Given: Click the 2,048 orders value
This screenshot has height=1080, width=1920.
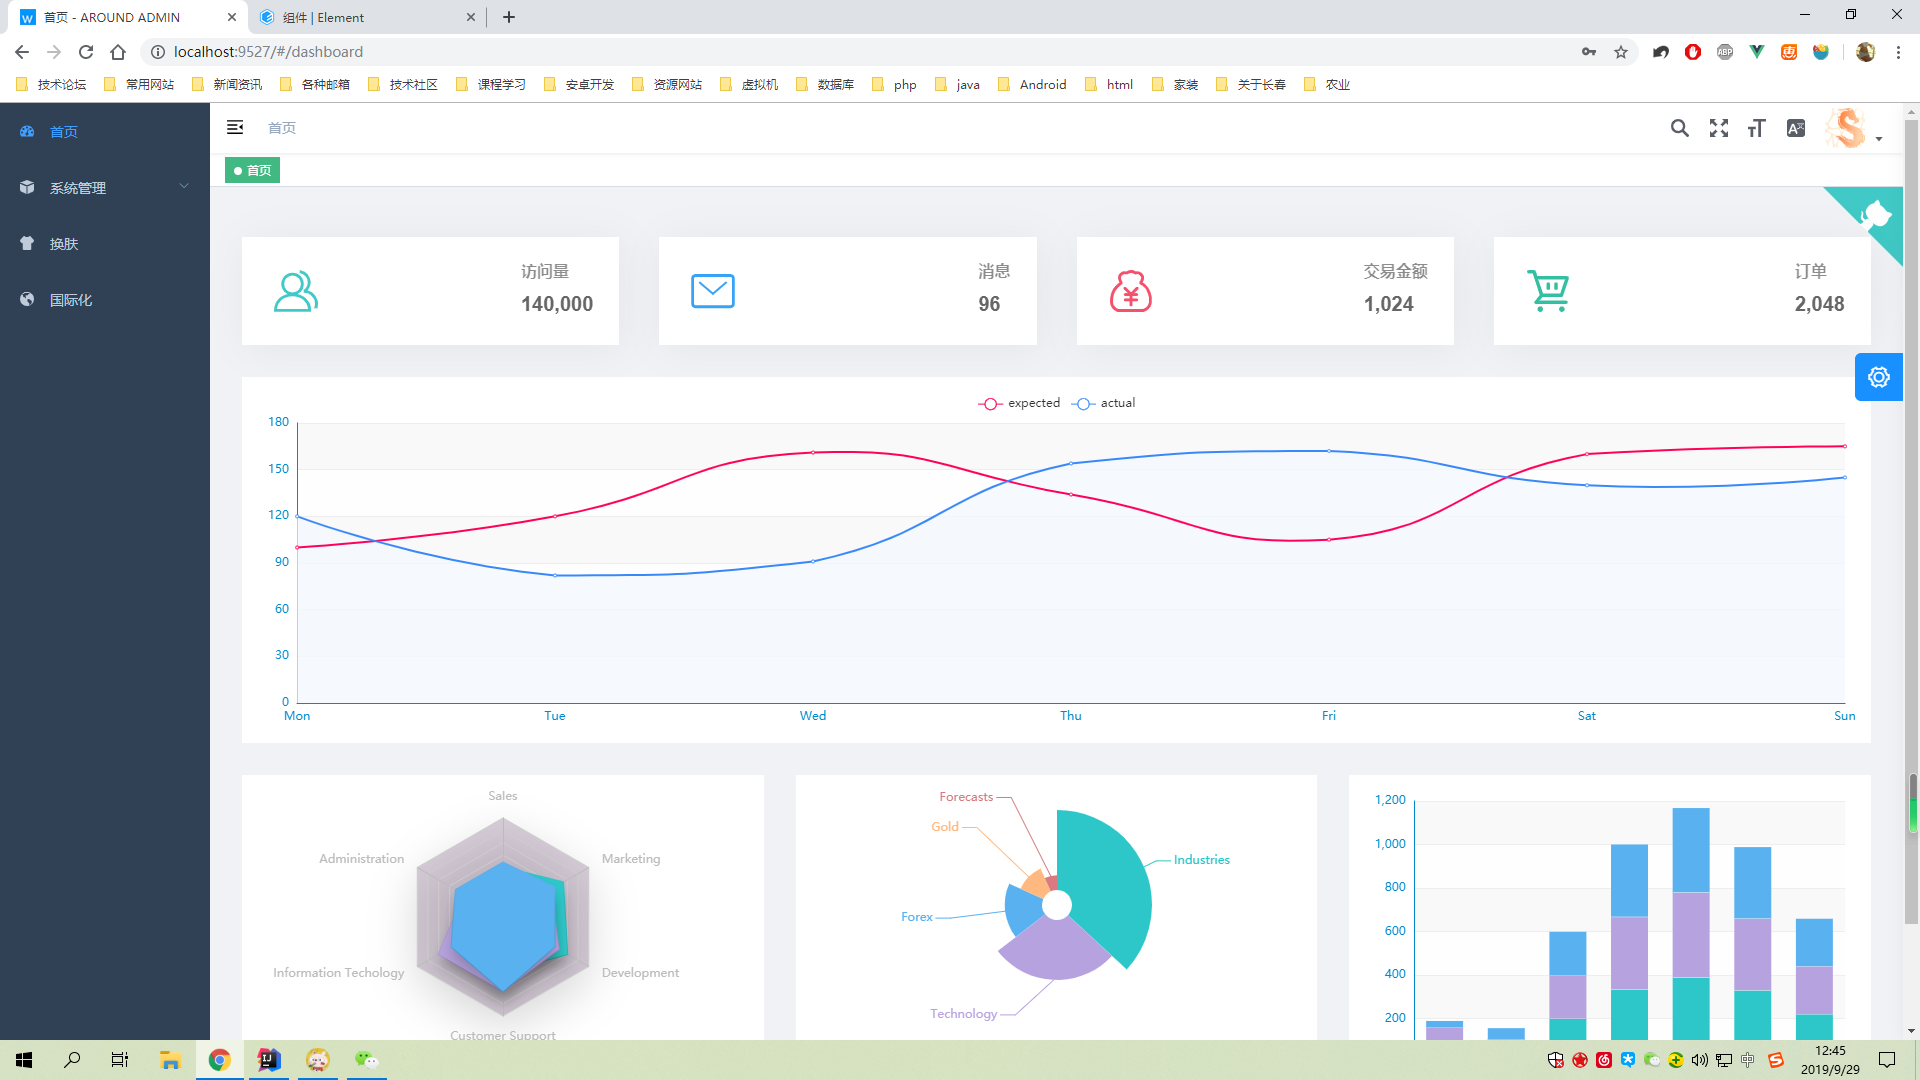Looking at the screenshot, I should [1819, 304].
